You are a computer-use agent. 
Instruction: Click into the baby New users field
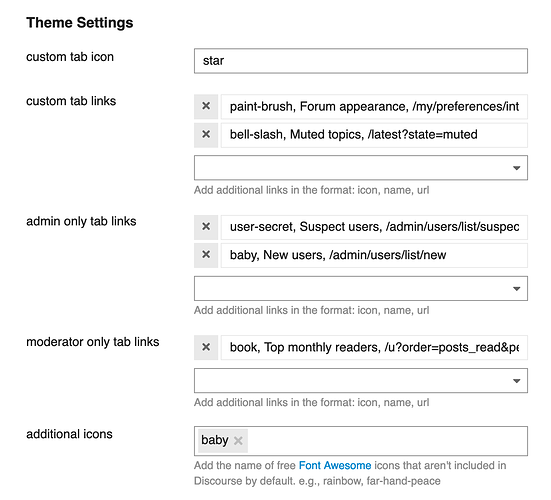point(374,255)
